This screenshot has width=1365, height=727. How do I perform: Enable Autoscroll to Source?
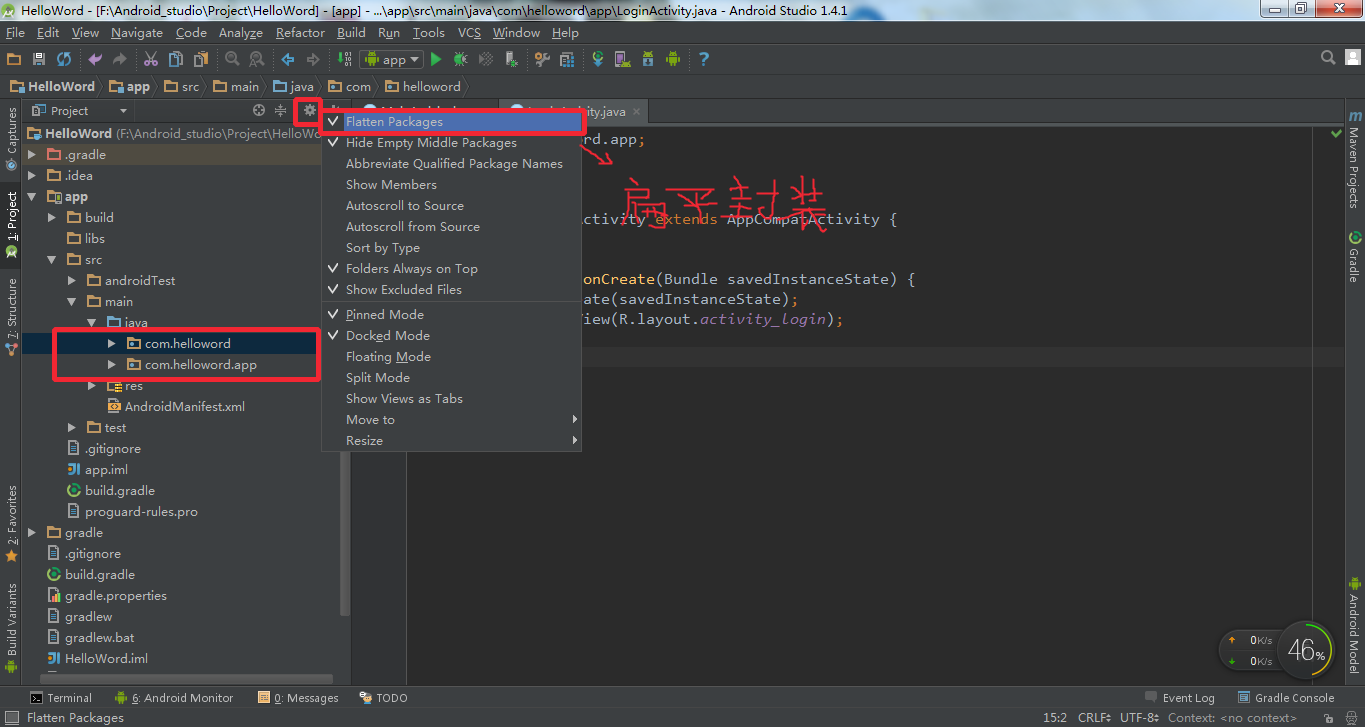pyautogui.click(x=452, y=206)
